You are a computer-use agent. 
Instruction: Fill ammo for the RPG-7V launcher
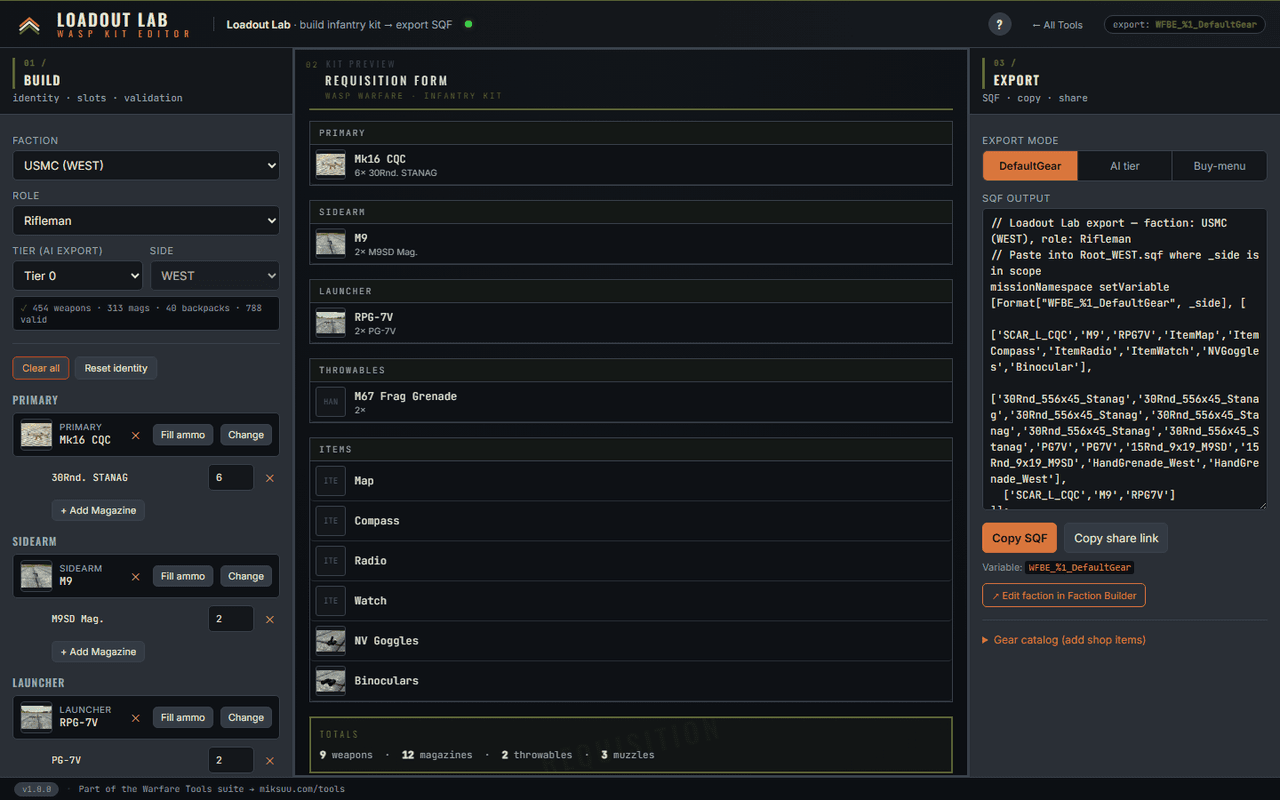point(183,717)
